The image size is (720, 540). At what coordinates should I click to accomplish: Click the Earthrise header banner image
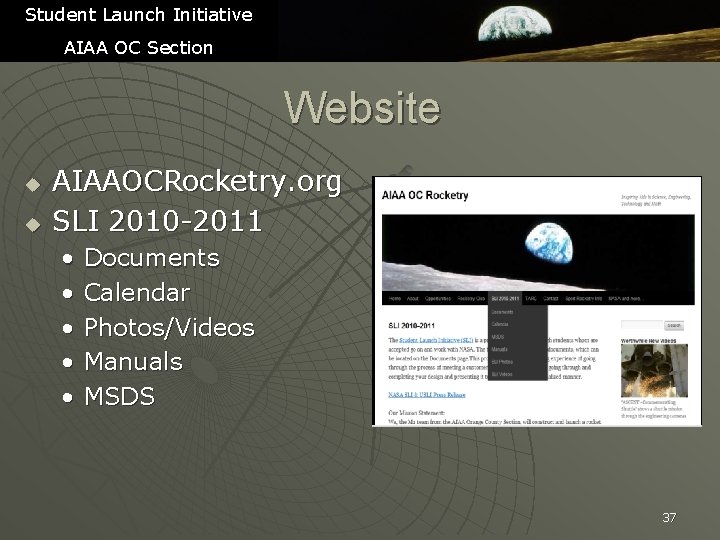538,253
